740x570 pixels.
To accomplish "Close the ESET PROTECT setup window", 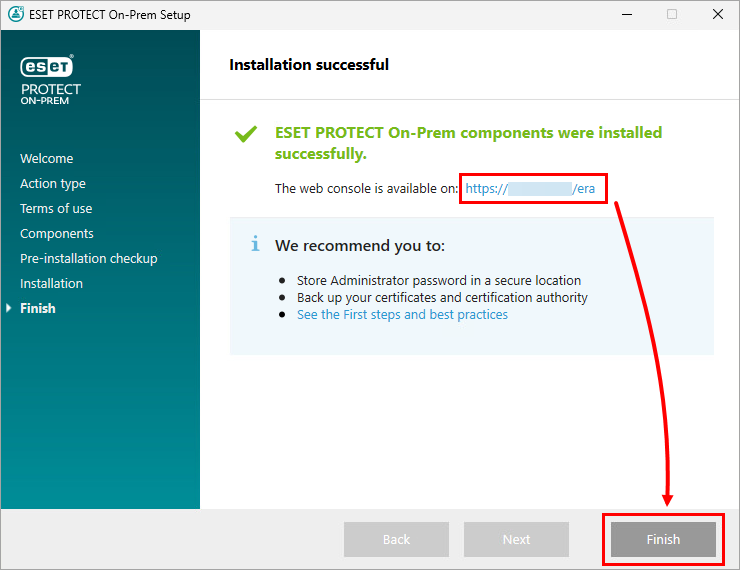I will [717, 15].
